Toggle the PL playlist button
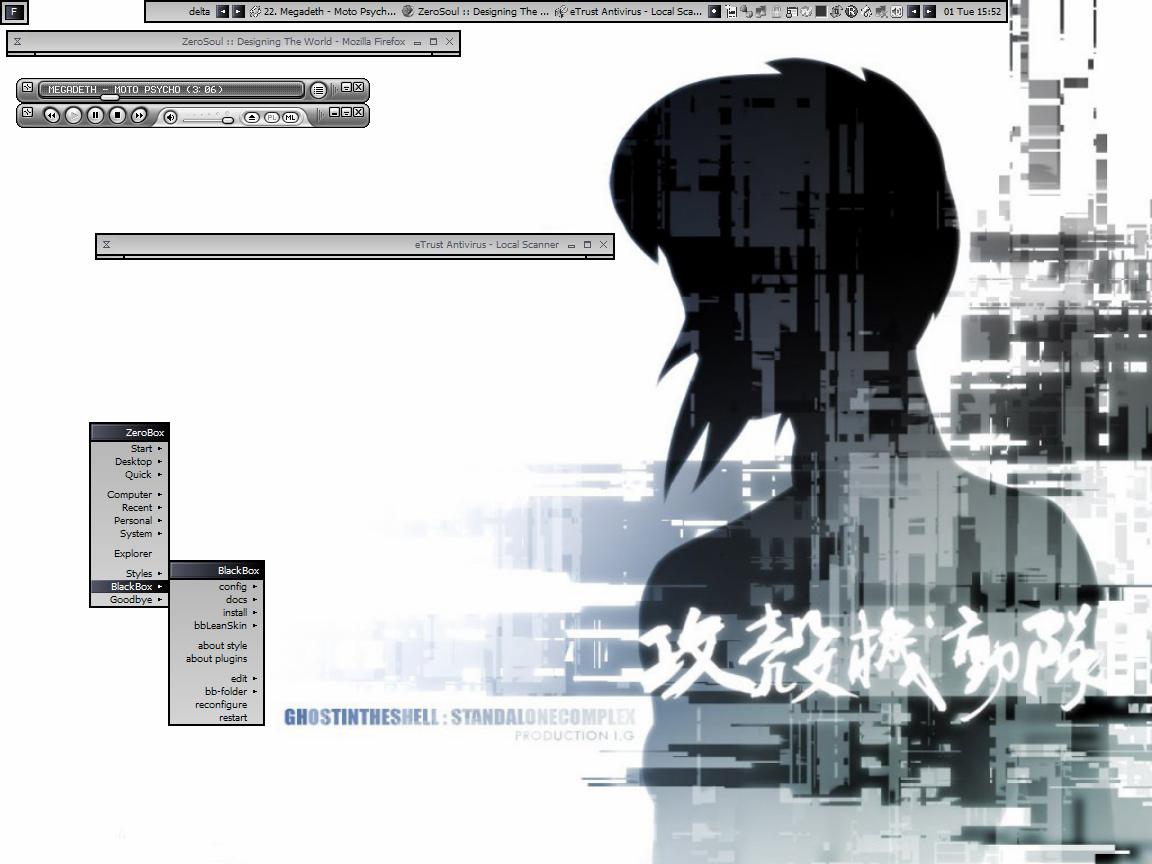The height and width of the screenshot is (864, 1152). pyautogui.click(x=272, y=118)
